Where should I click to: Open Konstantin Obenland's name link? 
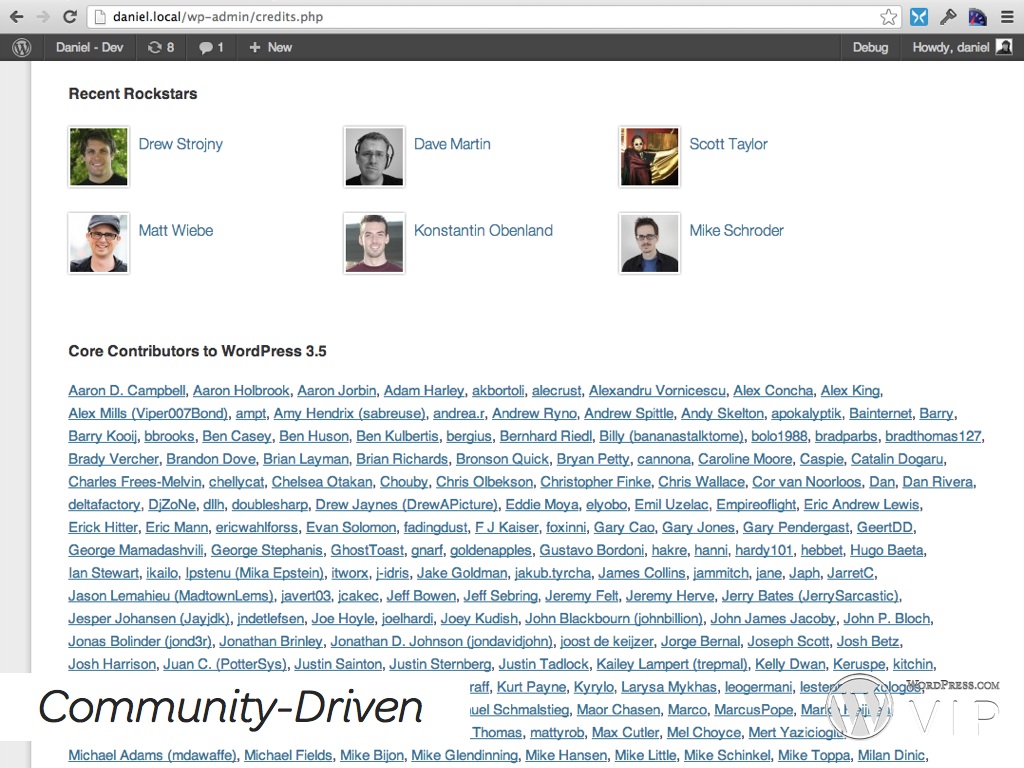[x=483, y=231]
